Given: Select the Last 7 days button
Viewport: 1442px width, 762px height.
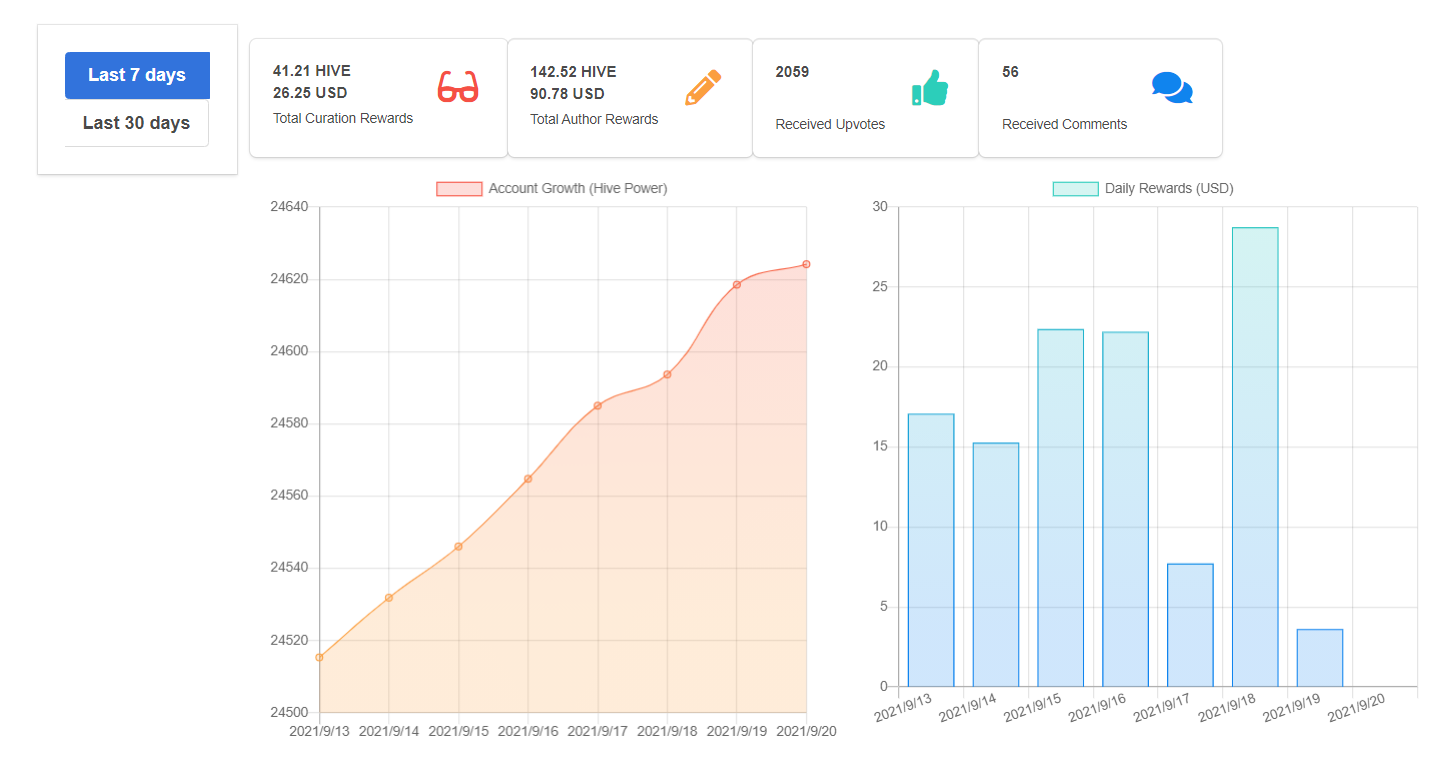Looking at the screenshot, I should [137, 75].
